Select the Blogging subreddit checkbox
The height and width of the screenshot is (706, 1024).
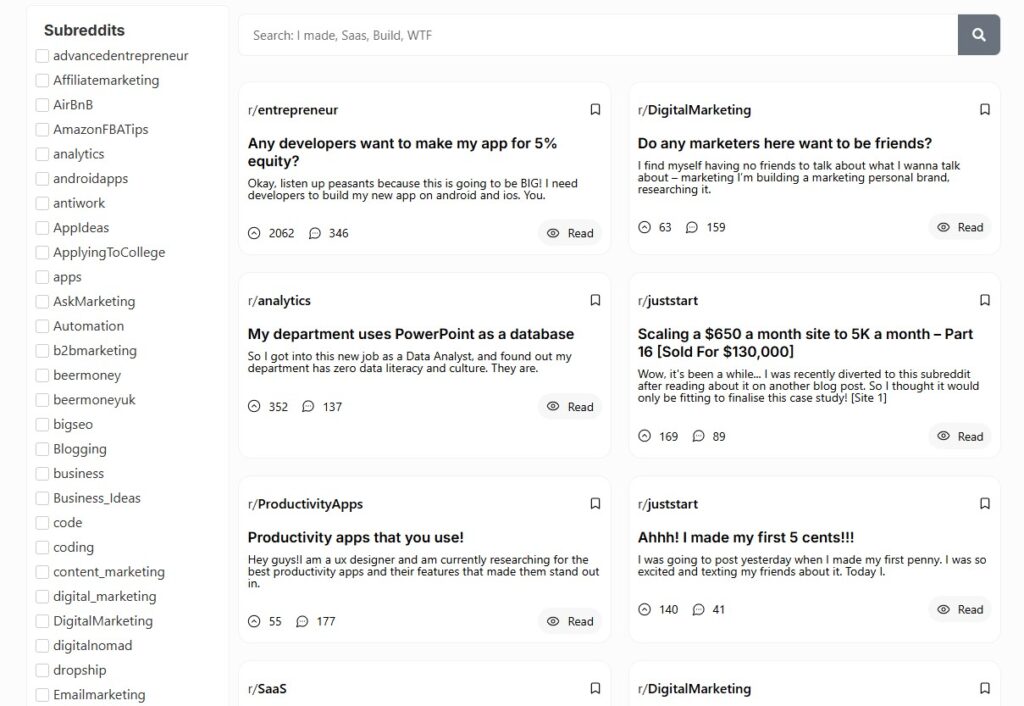pyautogui.click(x=42, y=449)
